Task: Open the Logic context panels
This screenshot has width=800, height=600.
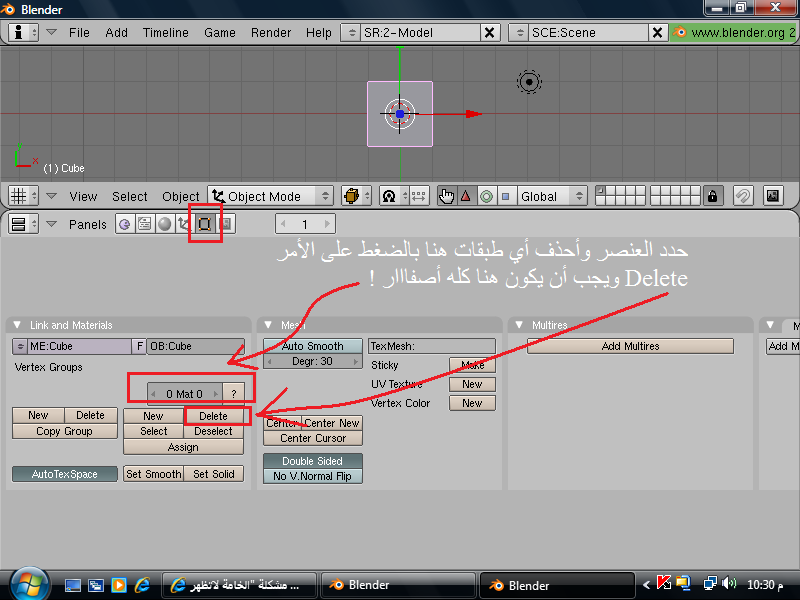Action: [124, 224]
